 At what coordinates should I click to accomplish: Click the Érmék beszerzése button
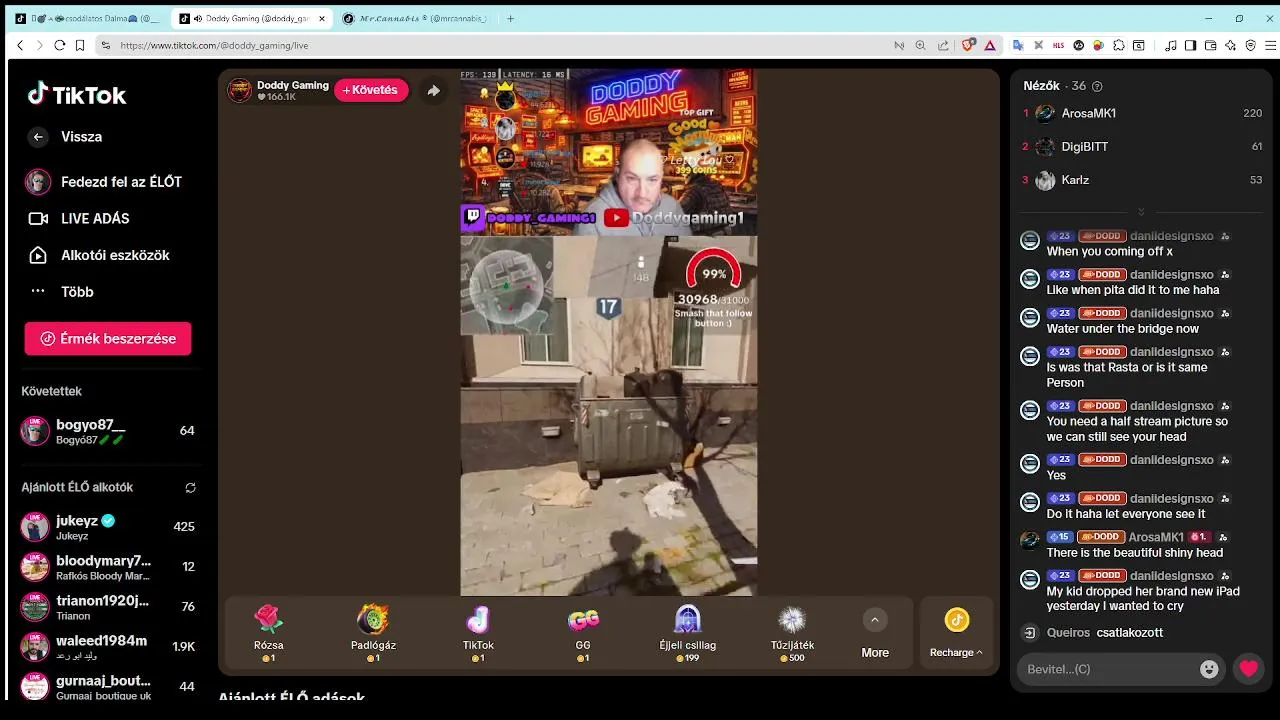(x=108, y=338)
